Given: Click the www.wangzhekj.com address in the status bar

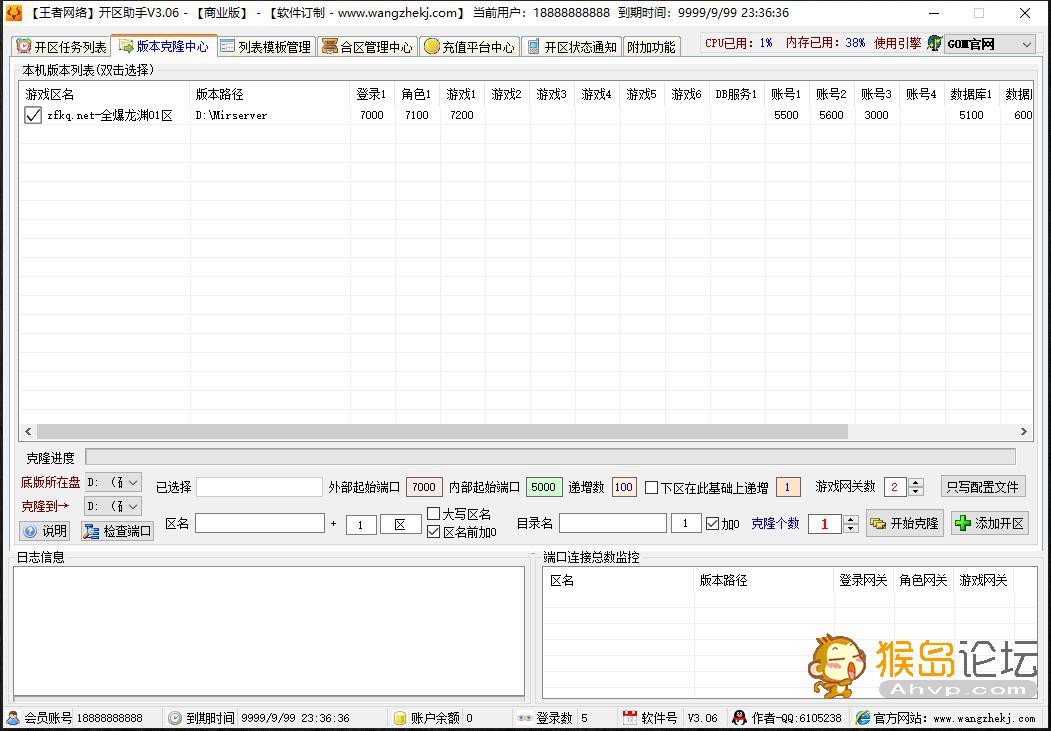Looking at the screenshot, I should (984, 718).
